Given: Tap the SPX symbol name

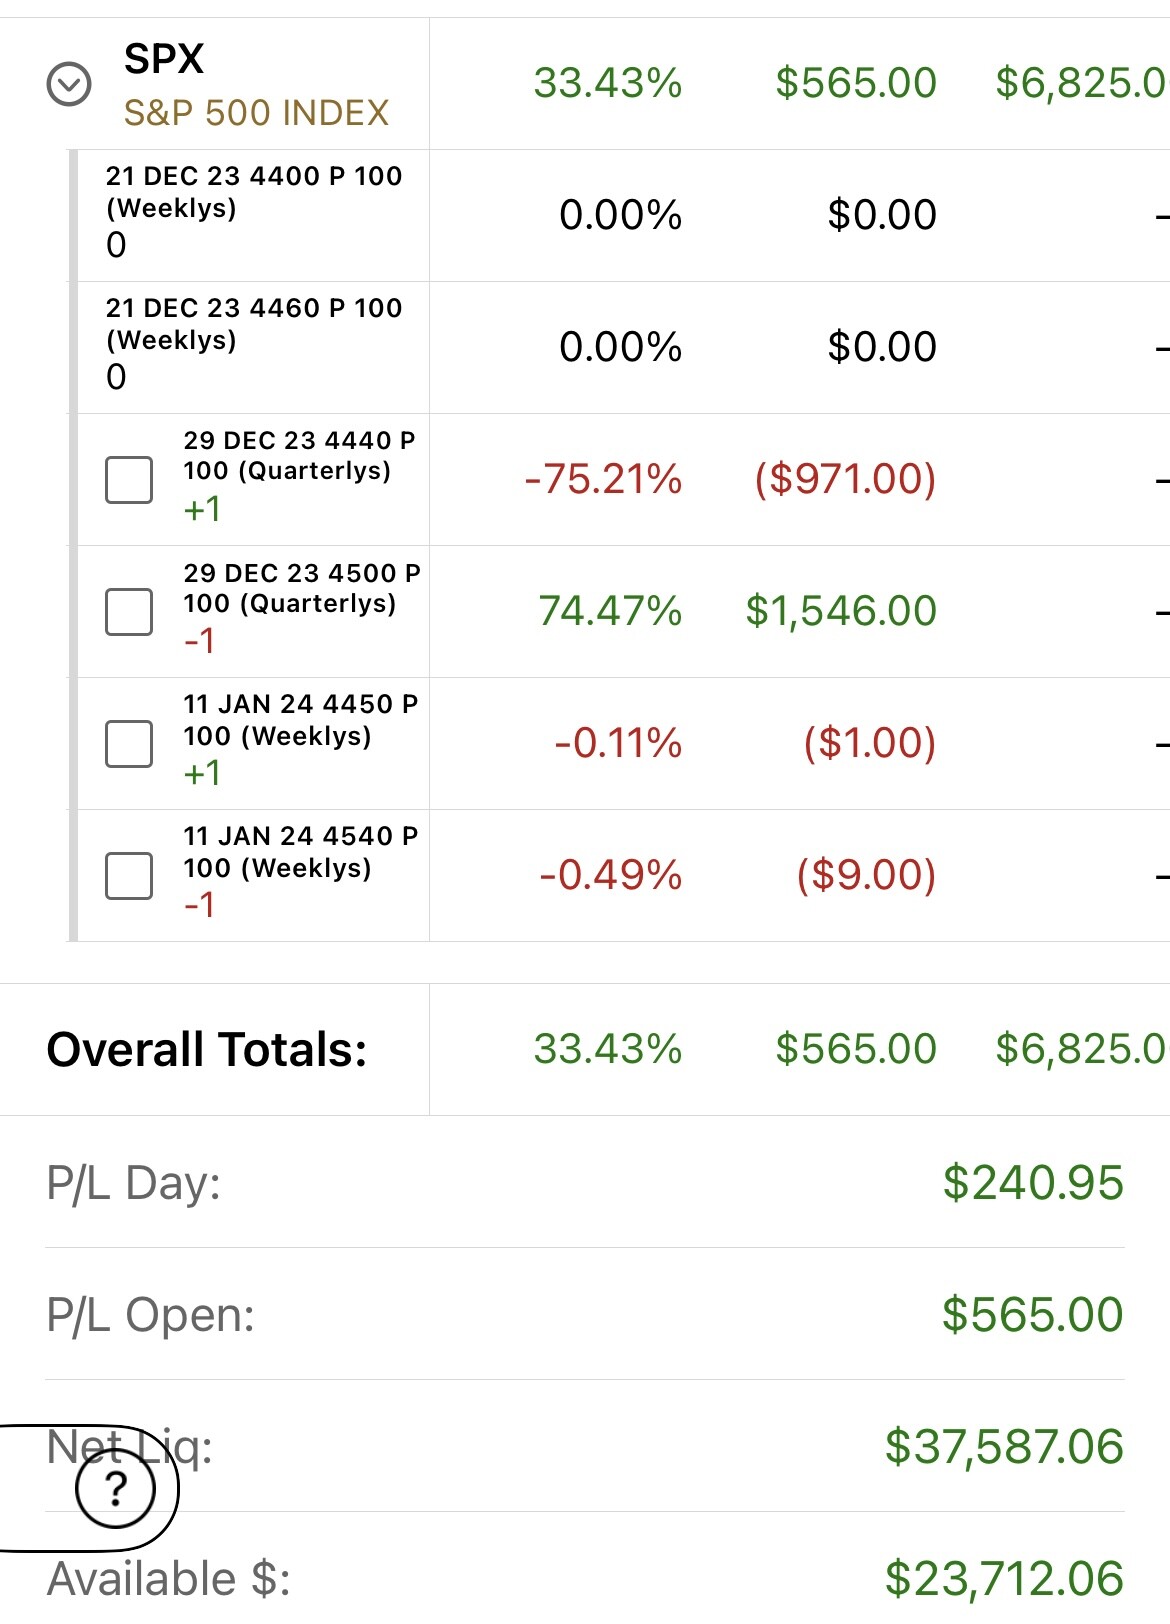Looking at the screenshot, I should tap(164, 59).
